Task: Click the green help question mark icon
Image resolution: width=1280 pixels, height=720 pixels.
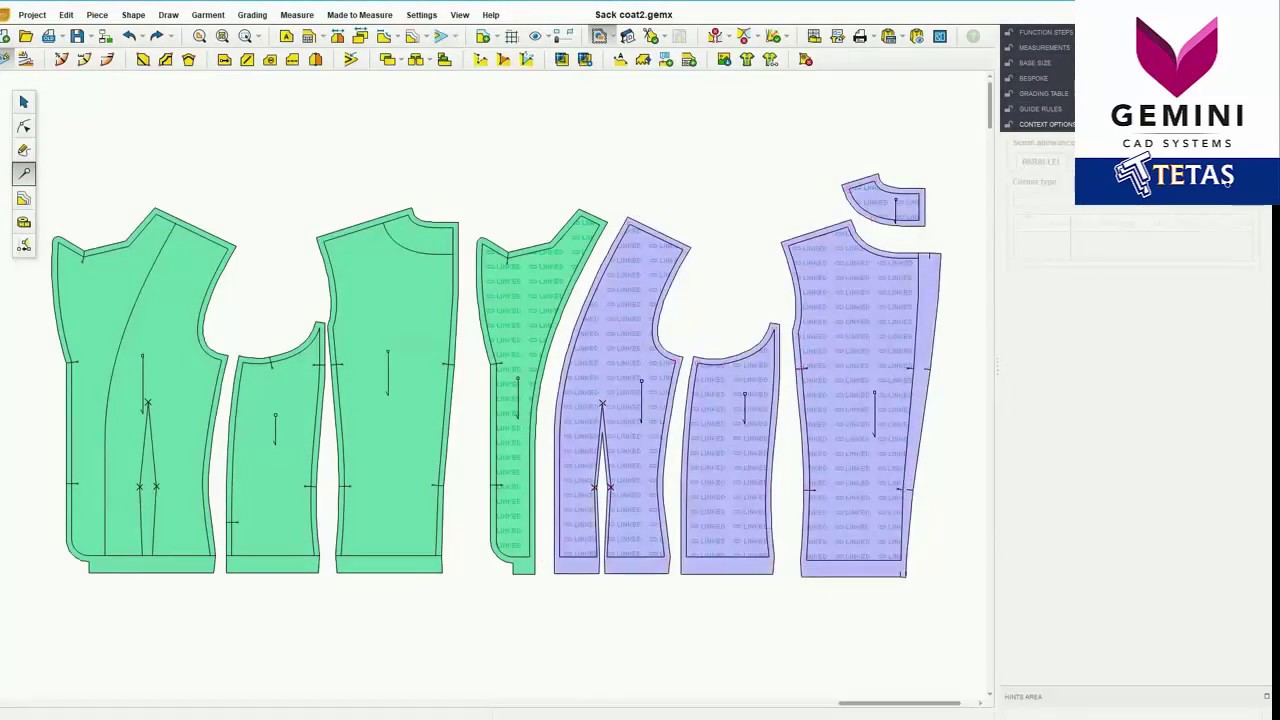Action: tap(973, 36)
